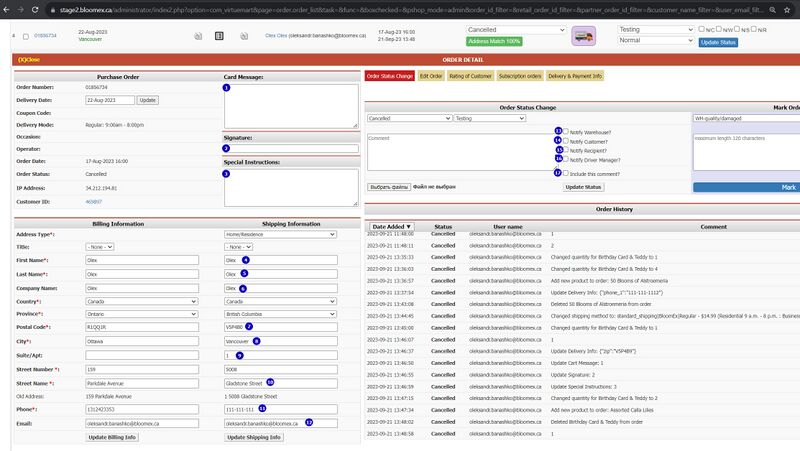Open Cancelled status dropdown in order row
This screenshot has width=800, height=451.
coord(516,30)
